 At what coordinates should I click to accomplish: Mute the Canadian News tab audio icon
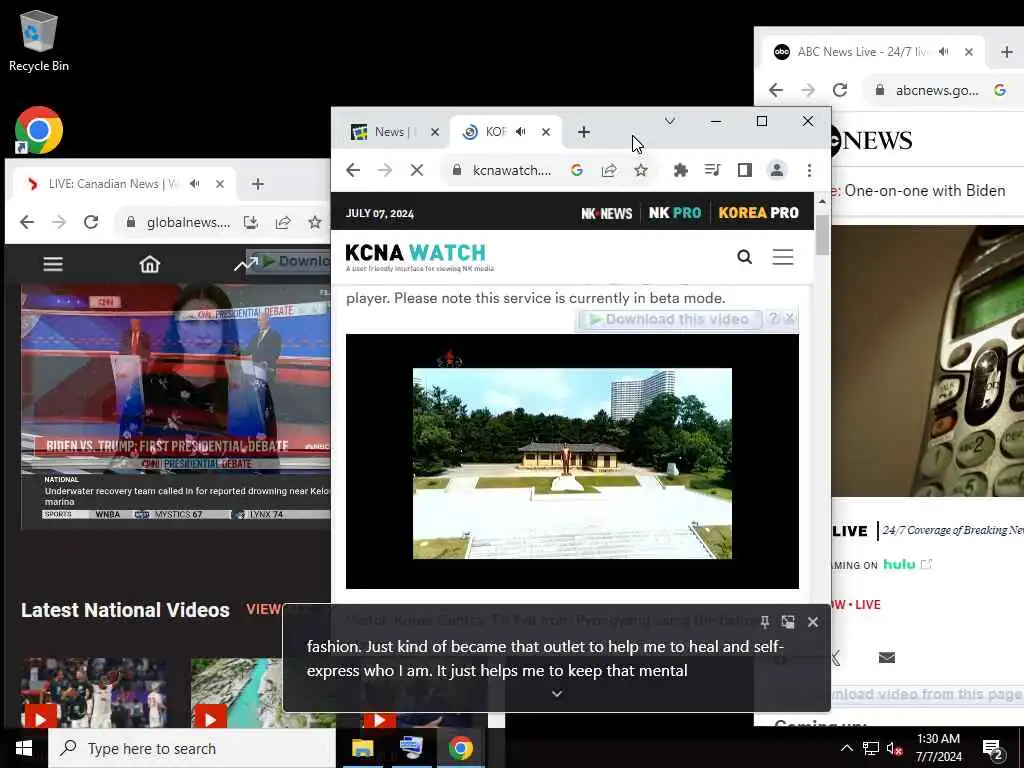tap(195, 184)
